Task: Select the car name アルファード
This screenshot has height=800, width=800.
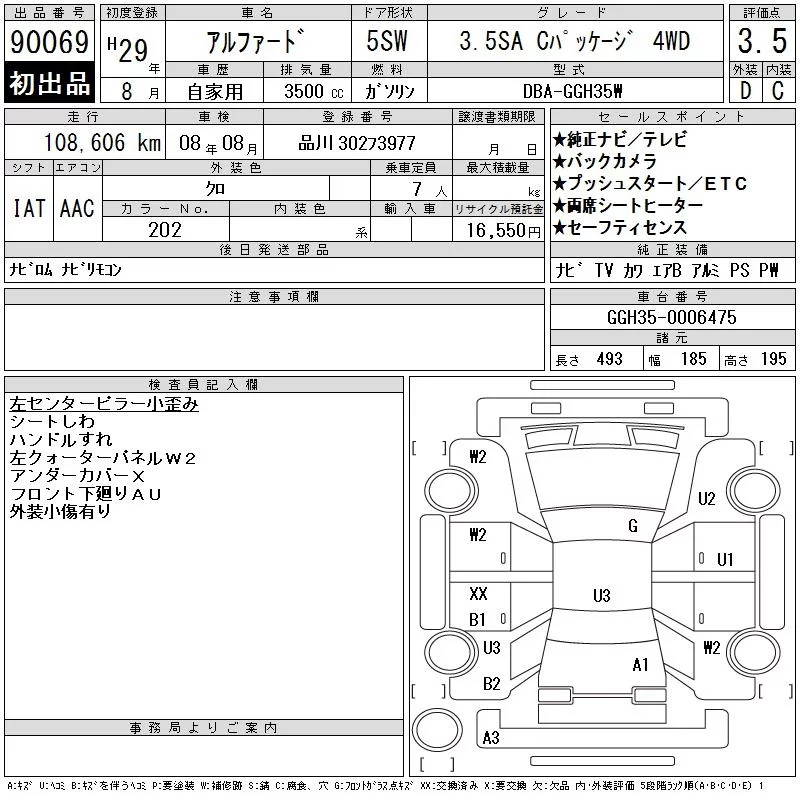Action: tap(255, 42)
